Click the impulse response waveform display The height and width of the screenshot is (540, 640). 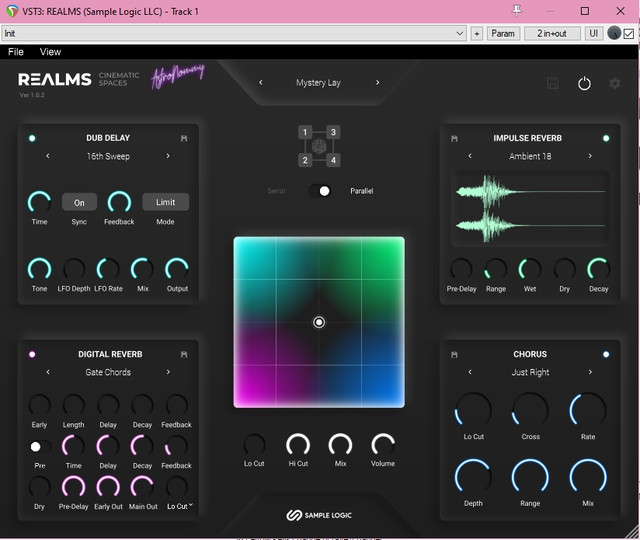530,209
